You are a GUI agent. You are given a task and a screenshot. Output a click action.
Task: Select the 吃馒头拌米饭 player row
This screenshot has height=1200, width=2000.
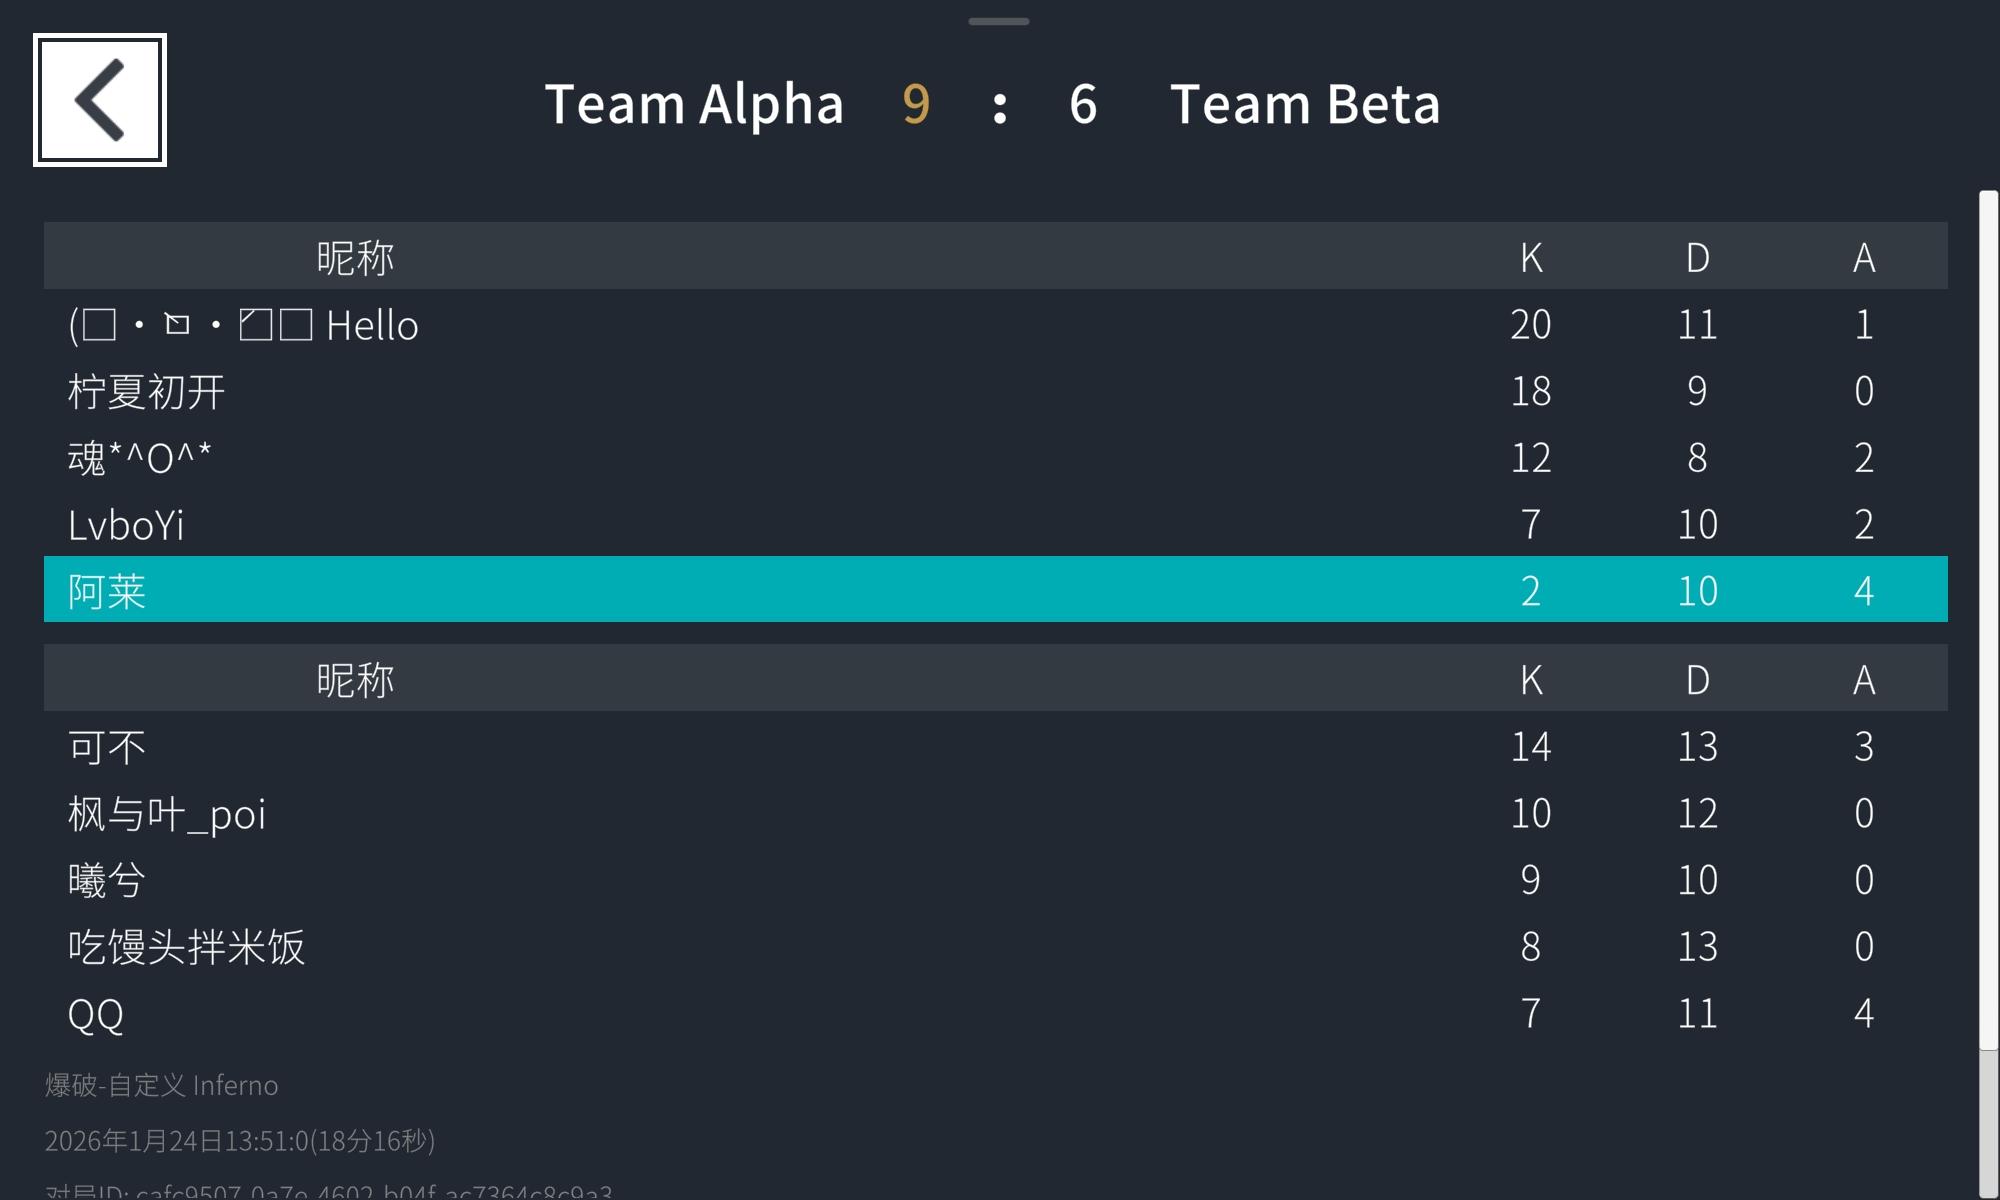(x=995, y=946)
